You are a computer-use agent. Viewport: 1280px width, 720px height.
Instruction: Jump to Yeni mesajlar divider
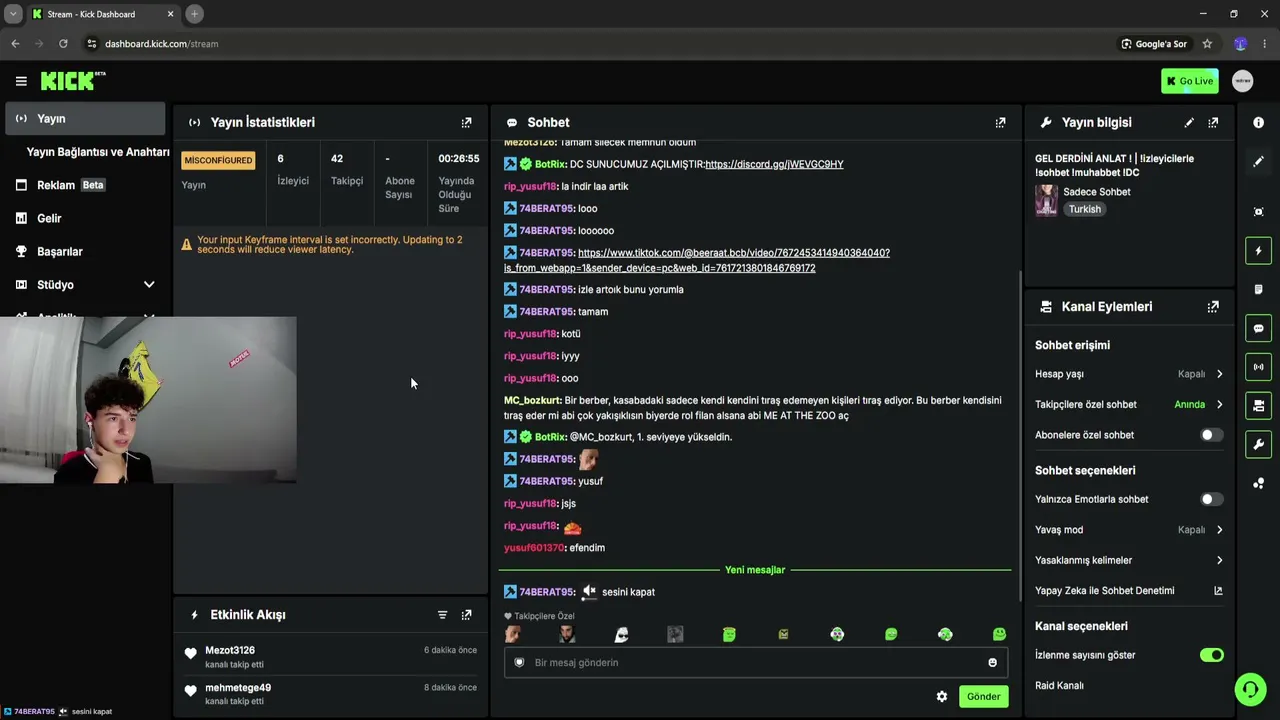coord(755,570)
